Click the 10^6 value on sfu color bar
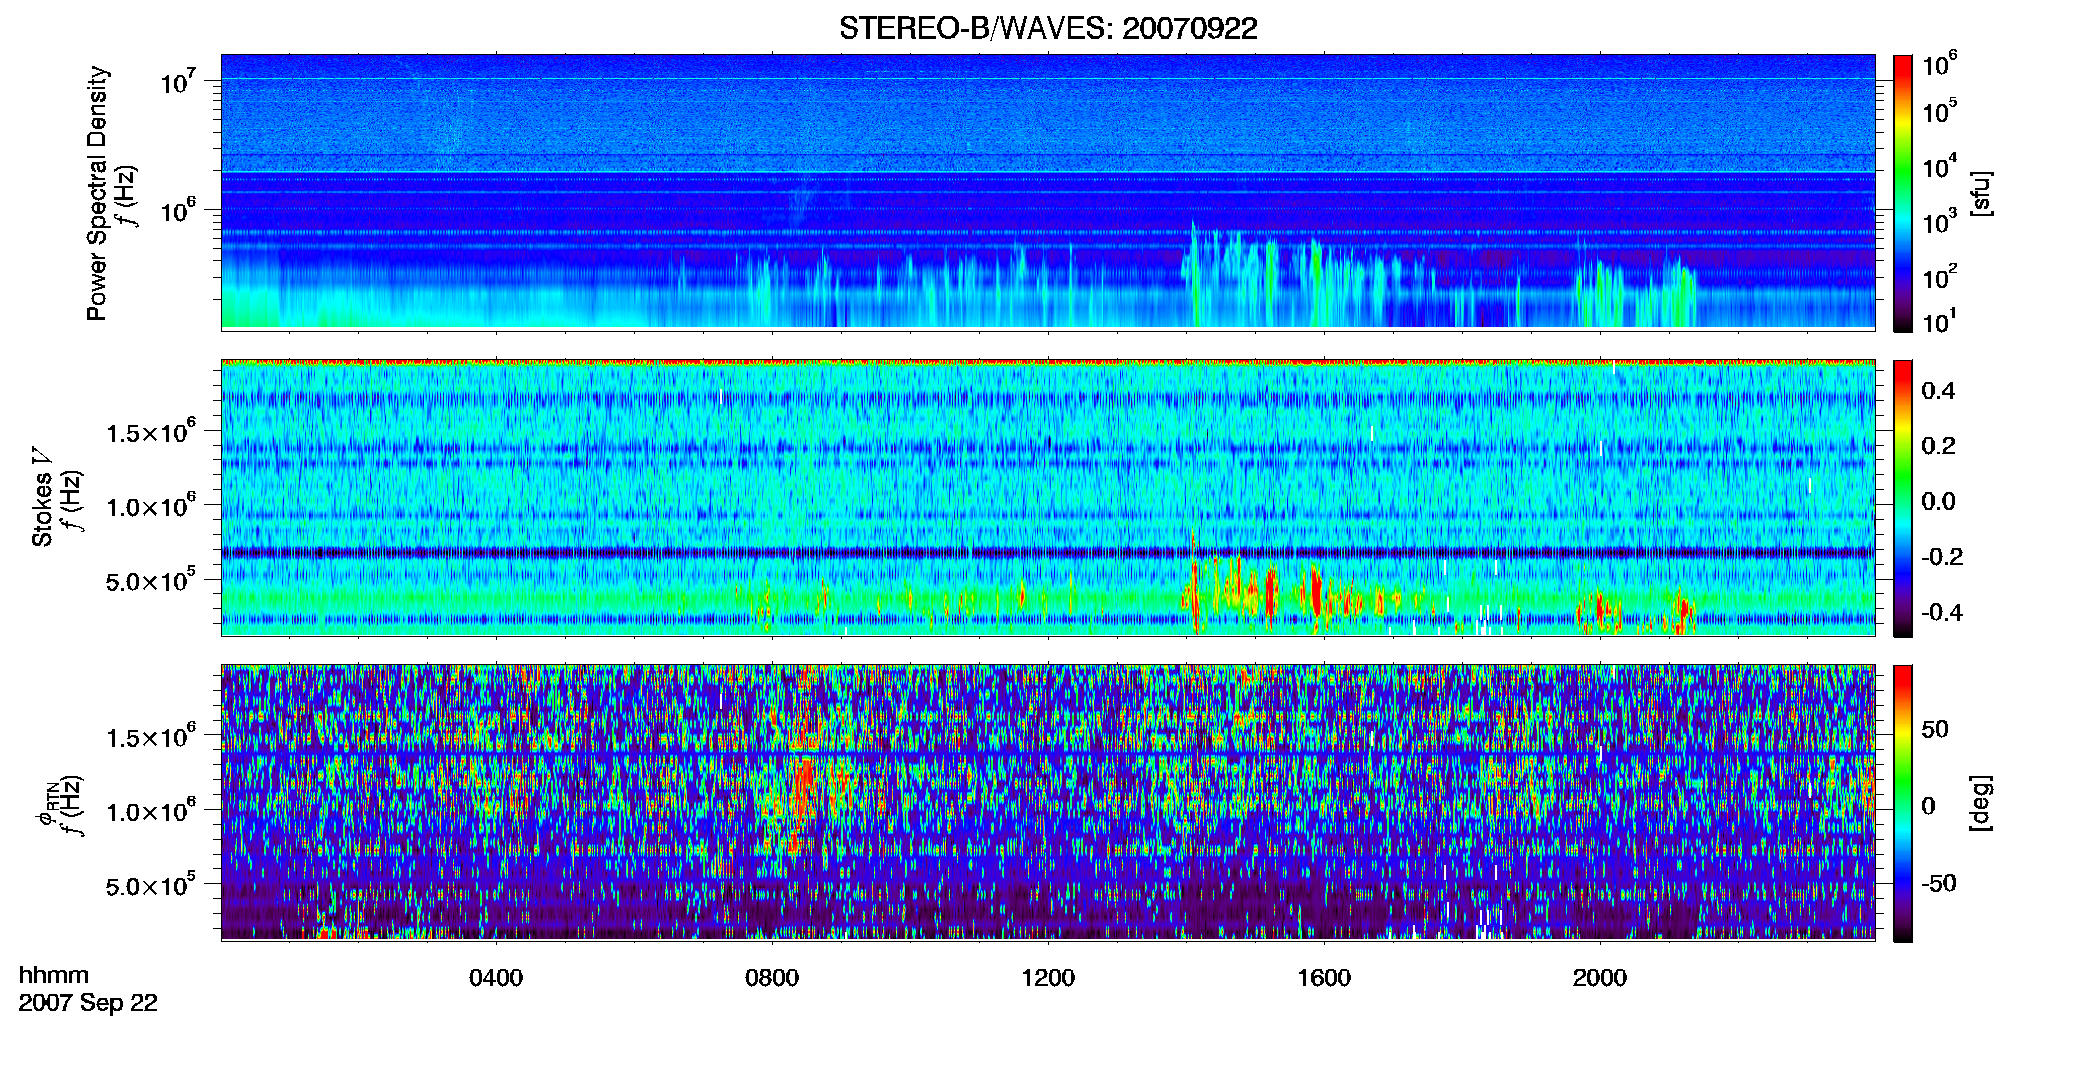Viewport: 2096px width, 1080px height. (1939, 64)
